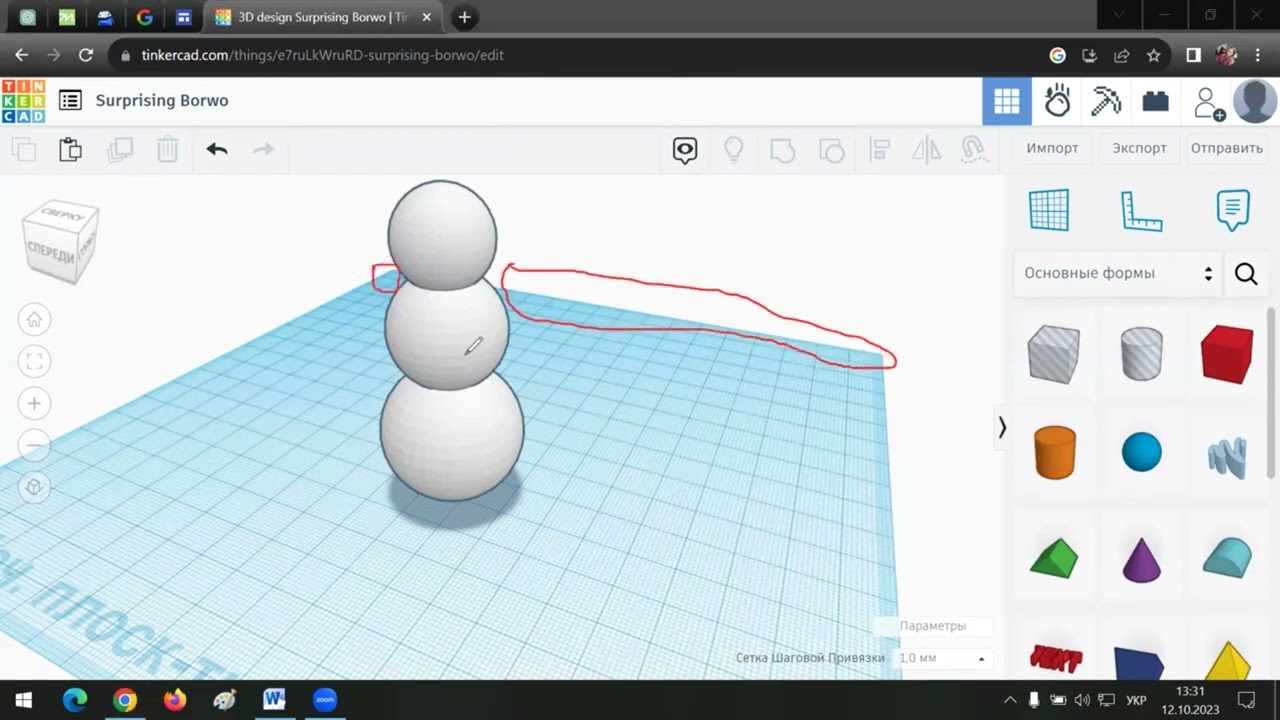Select the Mirror tool icon
The height and width of the screenshot is (720, 1280).
point(927,150)
